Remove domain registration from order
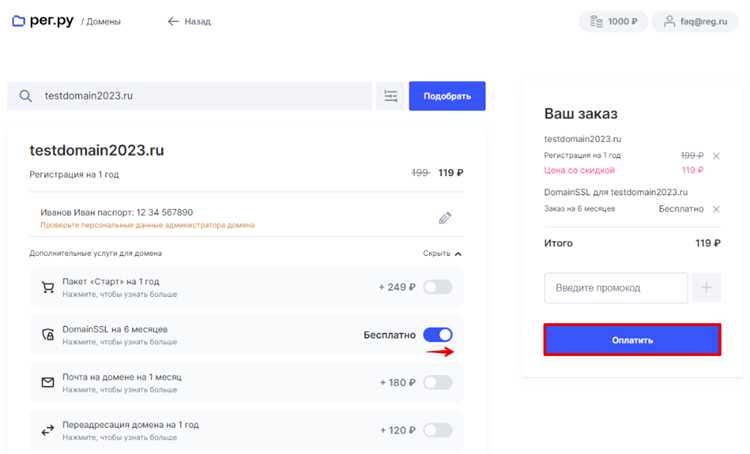750x454 pixels. 716,156
